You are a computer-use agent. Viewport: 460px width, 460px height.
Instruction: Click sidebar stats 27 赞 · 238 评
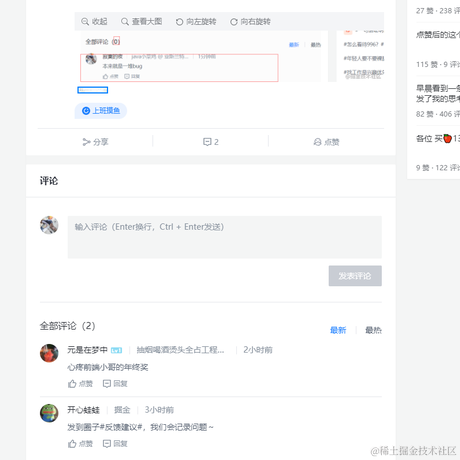438,11
